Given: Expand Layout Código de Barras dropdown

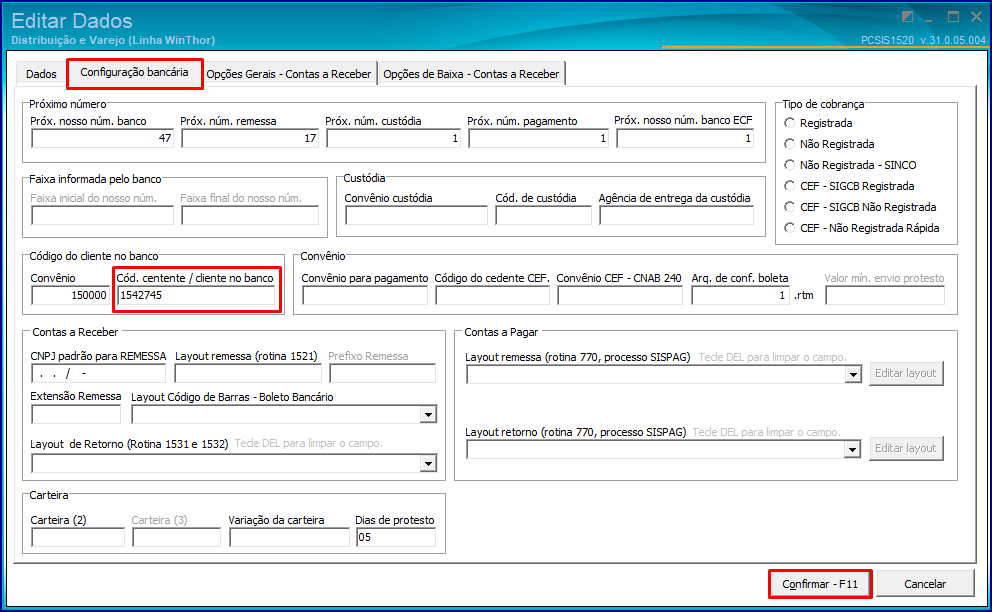Looking at the screenshot, I should coord(428,415).
